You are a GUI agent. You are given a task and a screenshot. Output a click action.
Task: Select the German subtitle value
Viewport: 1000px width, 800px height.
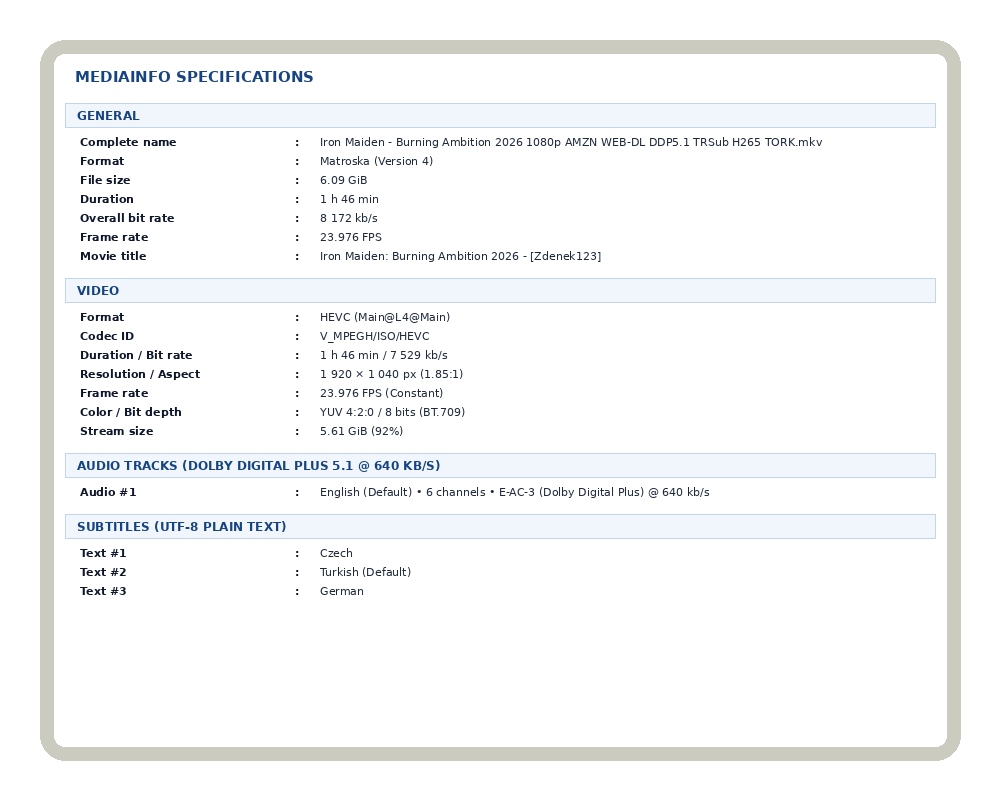coord(342,591)
